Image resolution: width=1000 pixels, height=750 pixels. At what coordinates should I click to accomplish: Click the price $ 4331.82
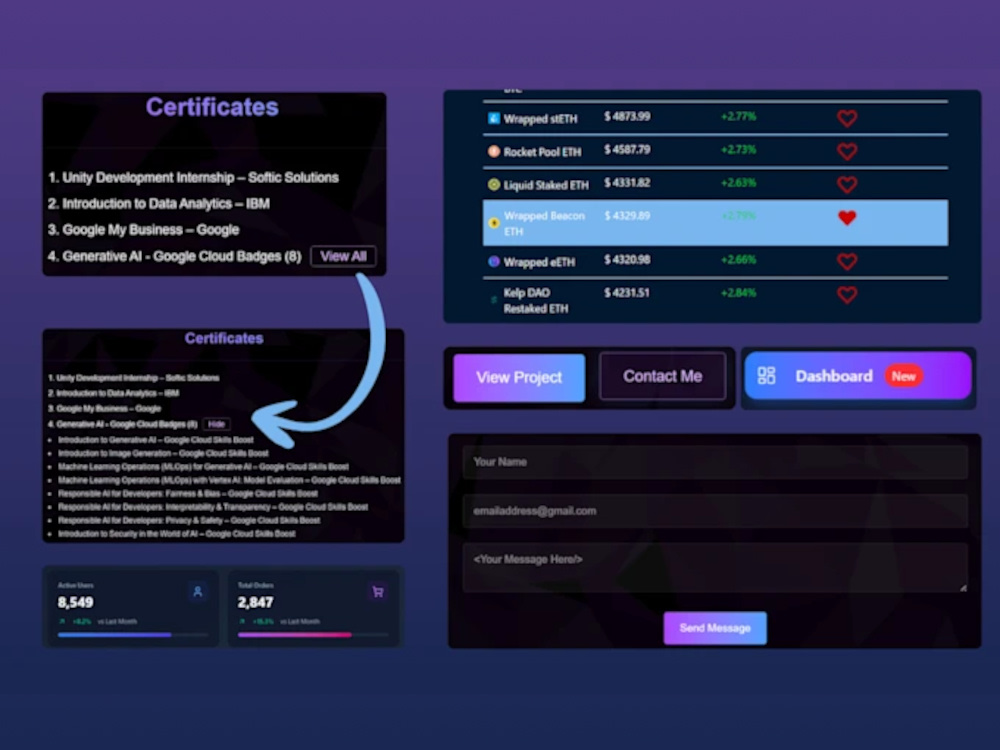[x=627, y=182]
